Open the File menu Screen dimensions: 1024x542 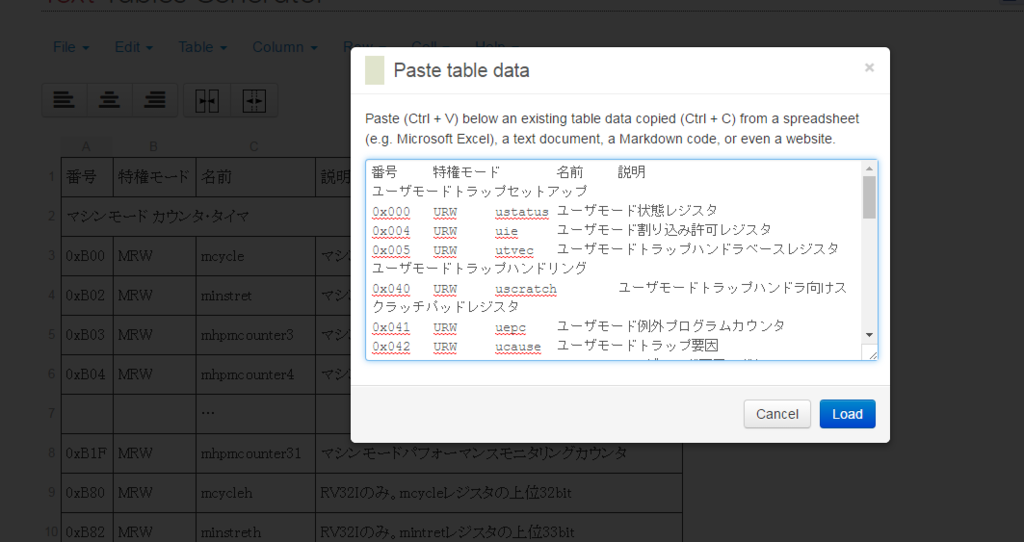click(71, 47)
